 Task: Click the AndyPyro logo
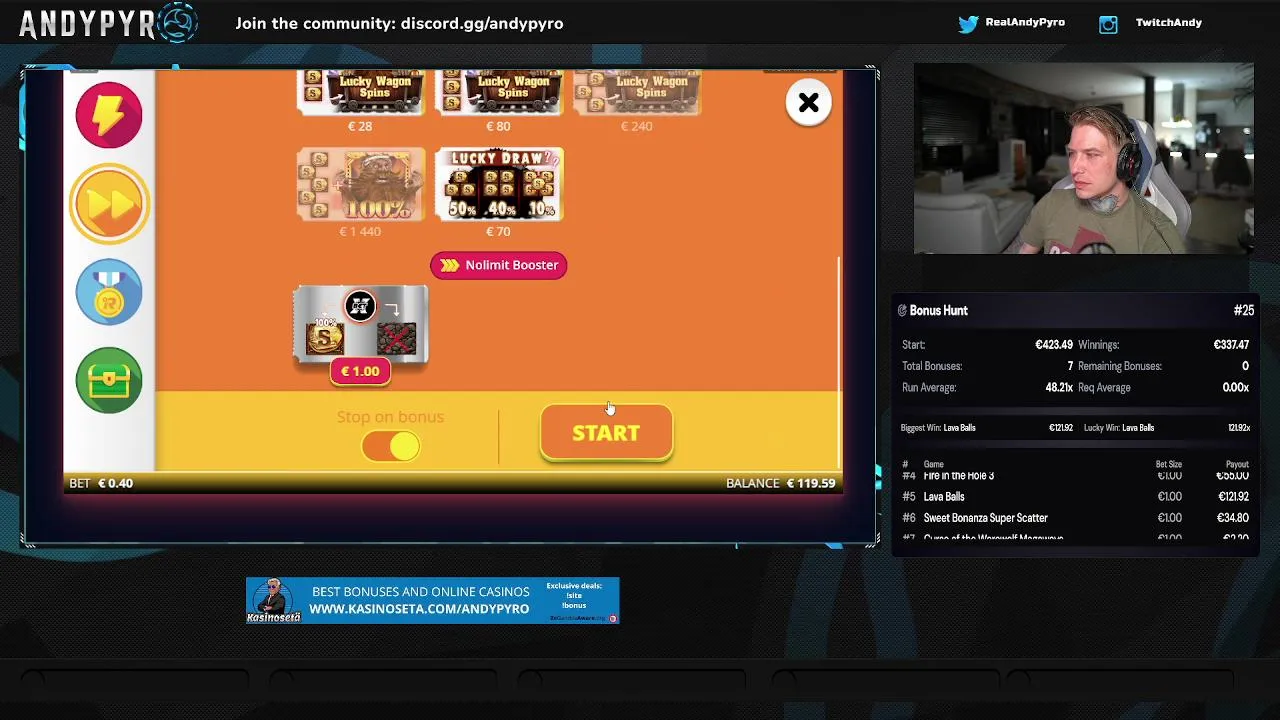(x=107, y=23)
